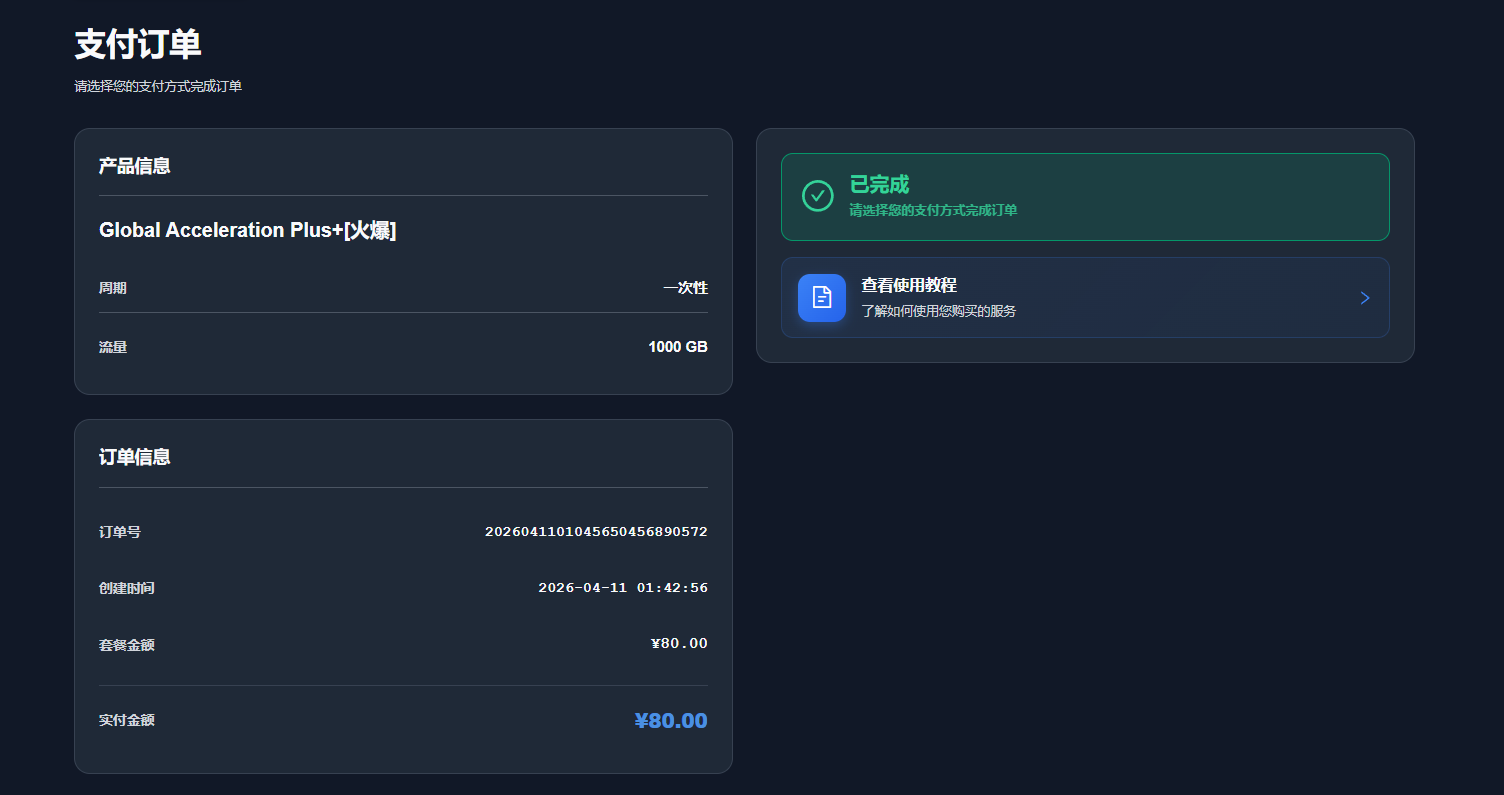Click the green completed checkmark icon
Screen dimensions: 1504x795
point(817,196)
